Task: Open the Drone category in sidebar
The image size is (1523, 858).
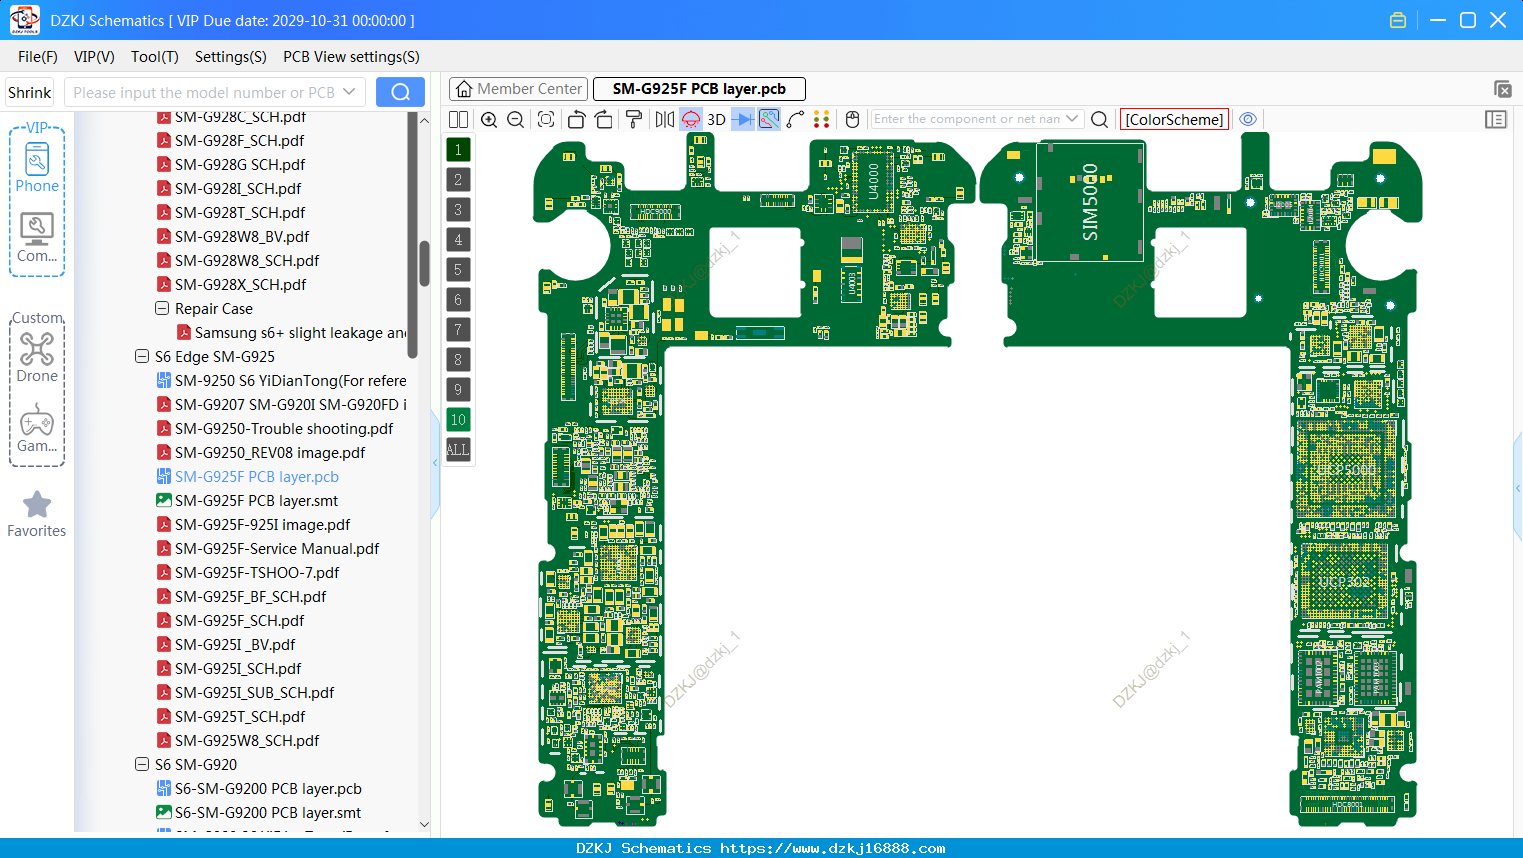Action: coord(37,357)
